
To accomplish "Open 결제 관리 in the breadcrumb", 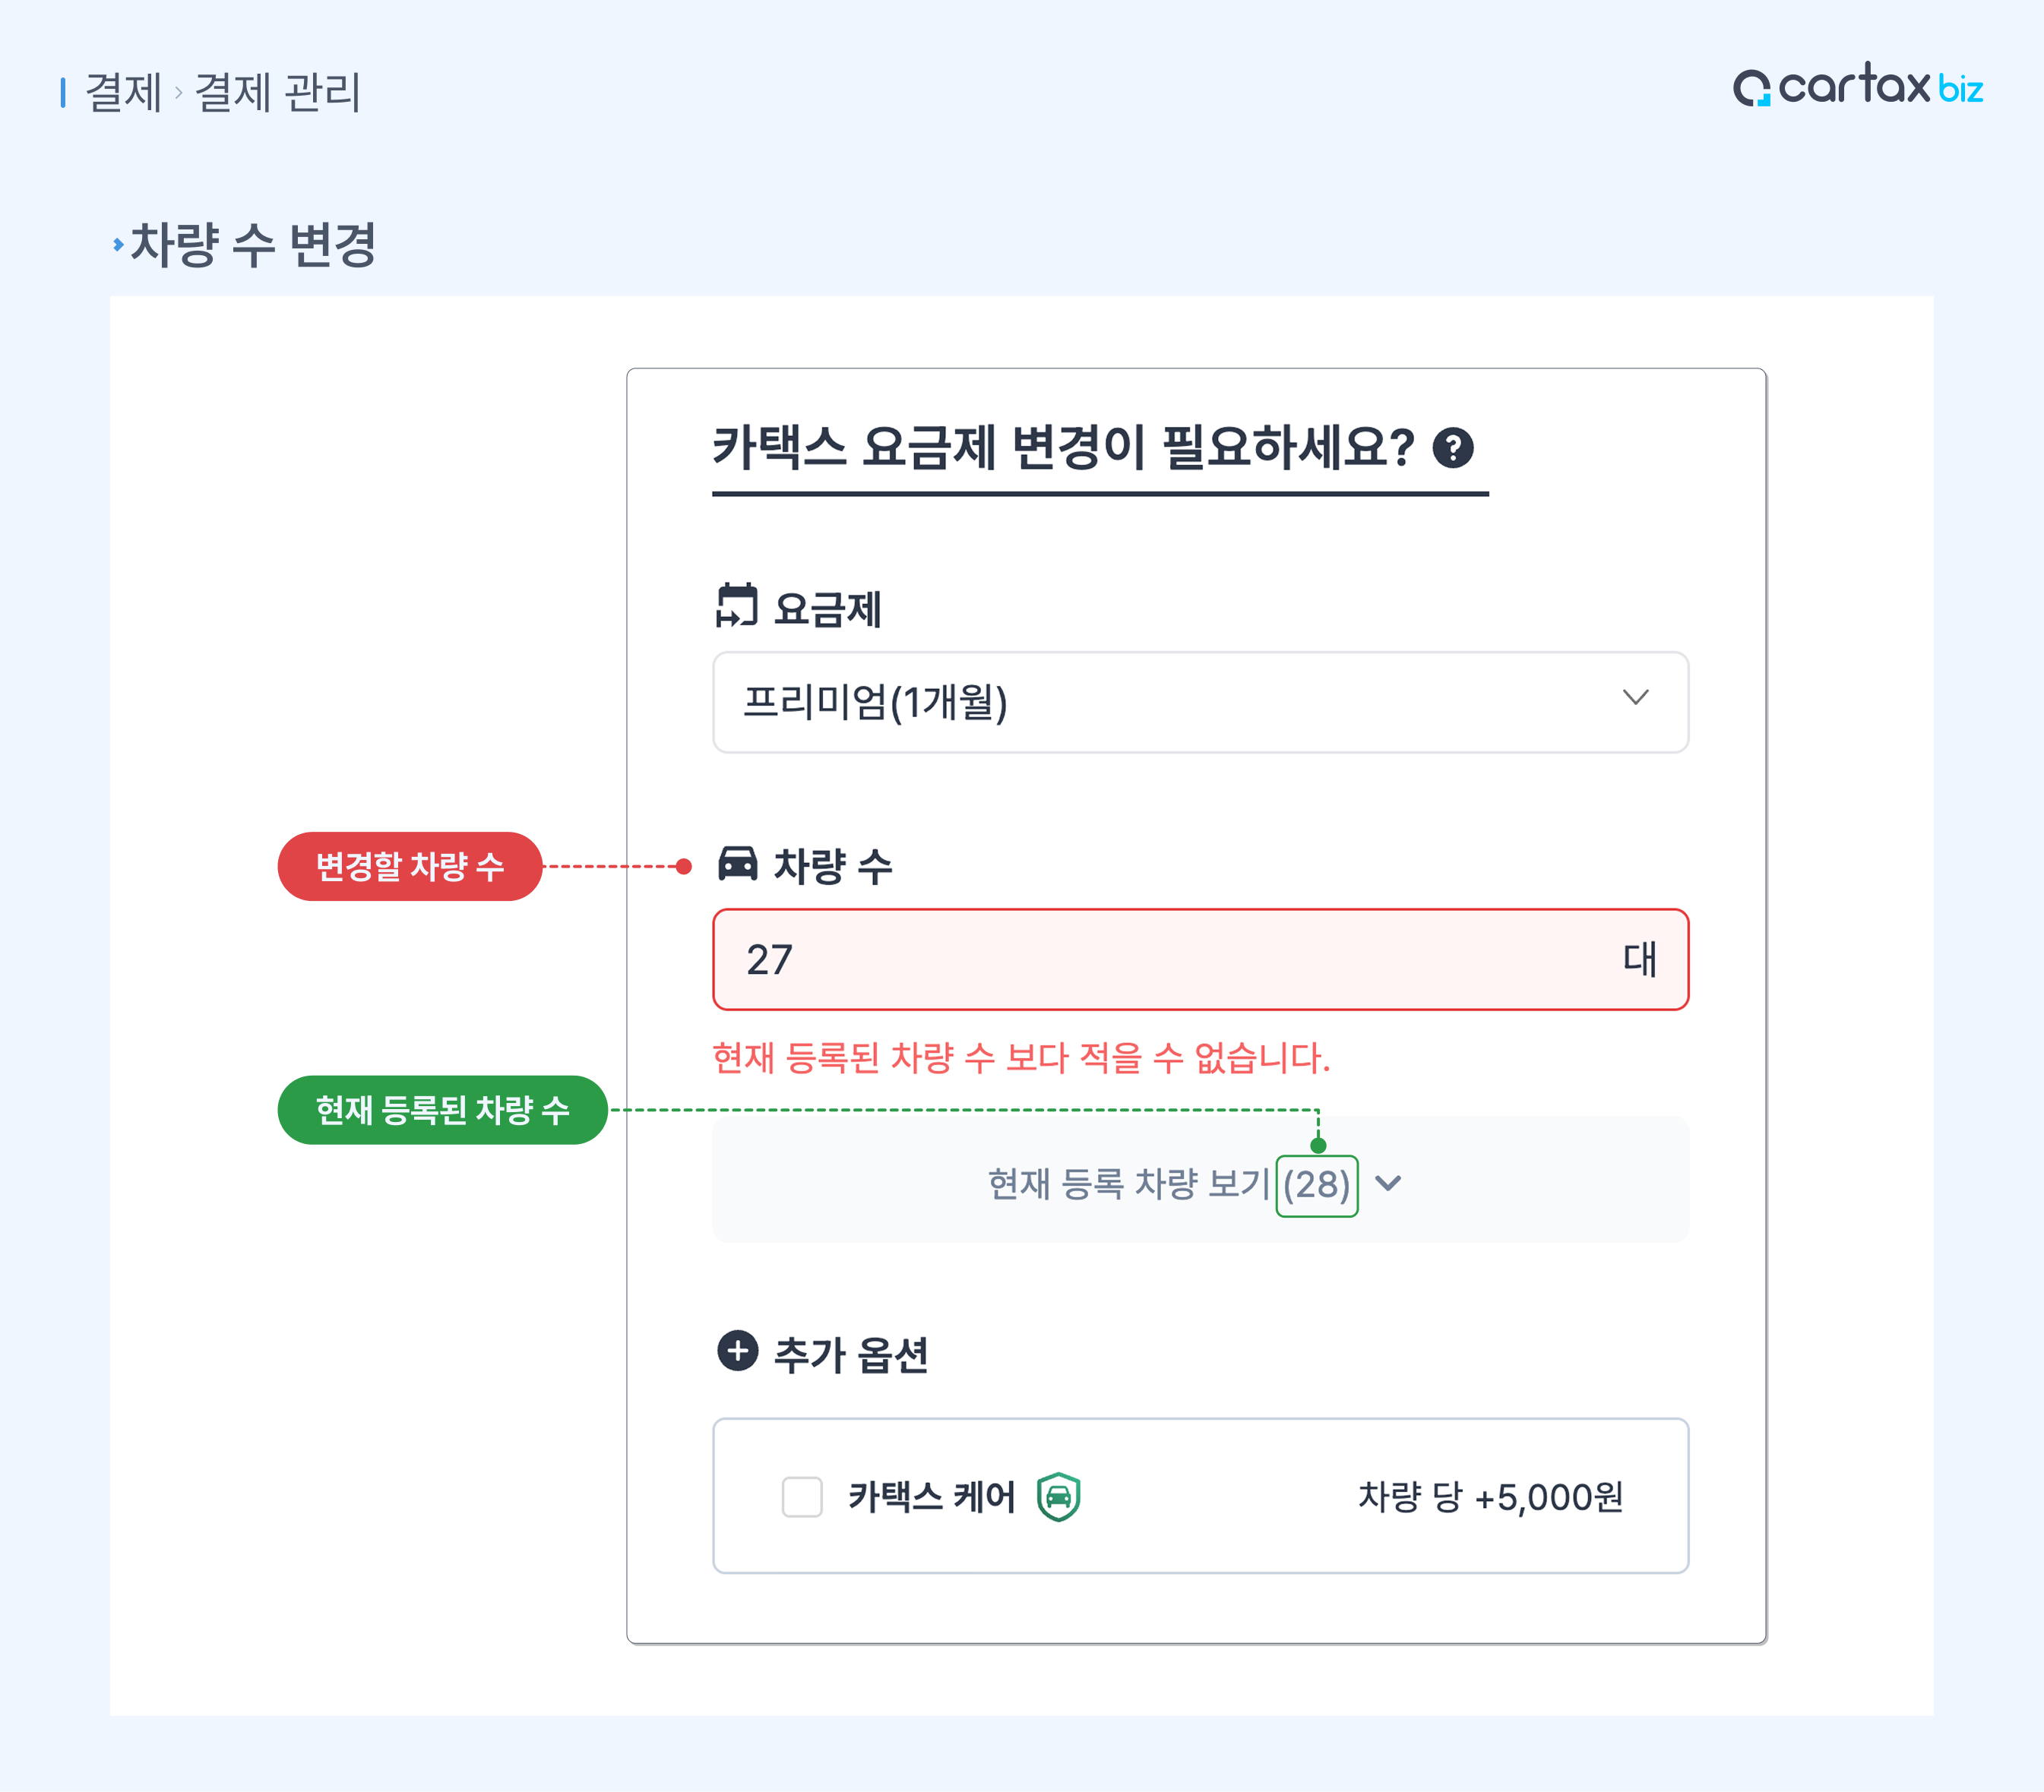I will pyautogui.click(x=277, y=93).
